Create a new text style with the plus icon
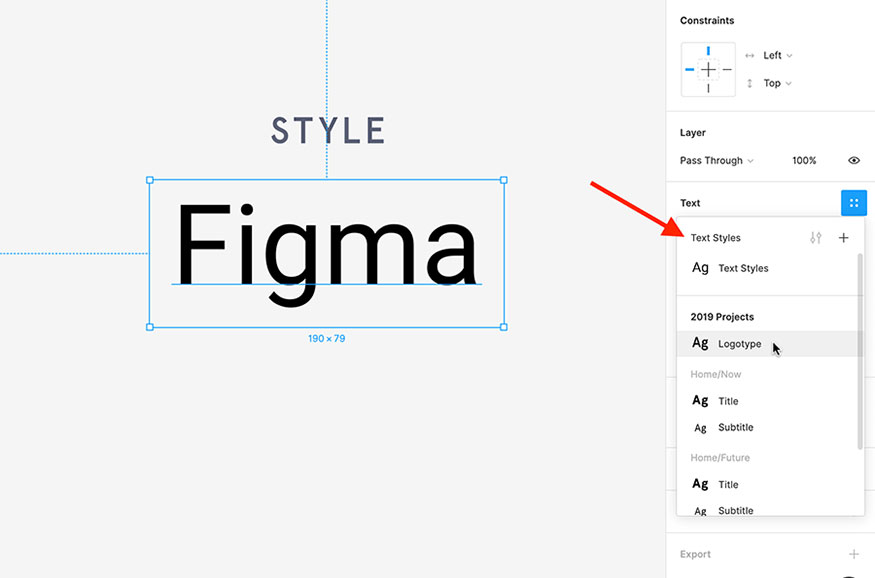This screenshot has width=875, height=578. click(843, 238)
